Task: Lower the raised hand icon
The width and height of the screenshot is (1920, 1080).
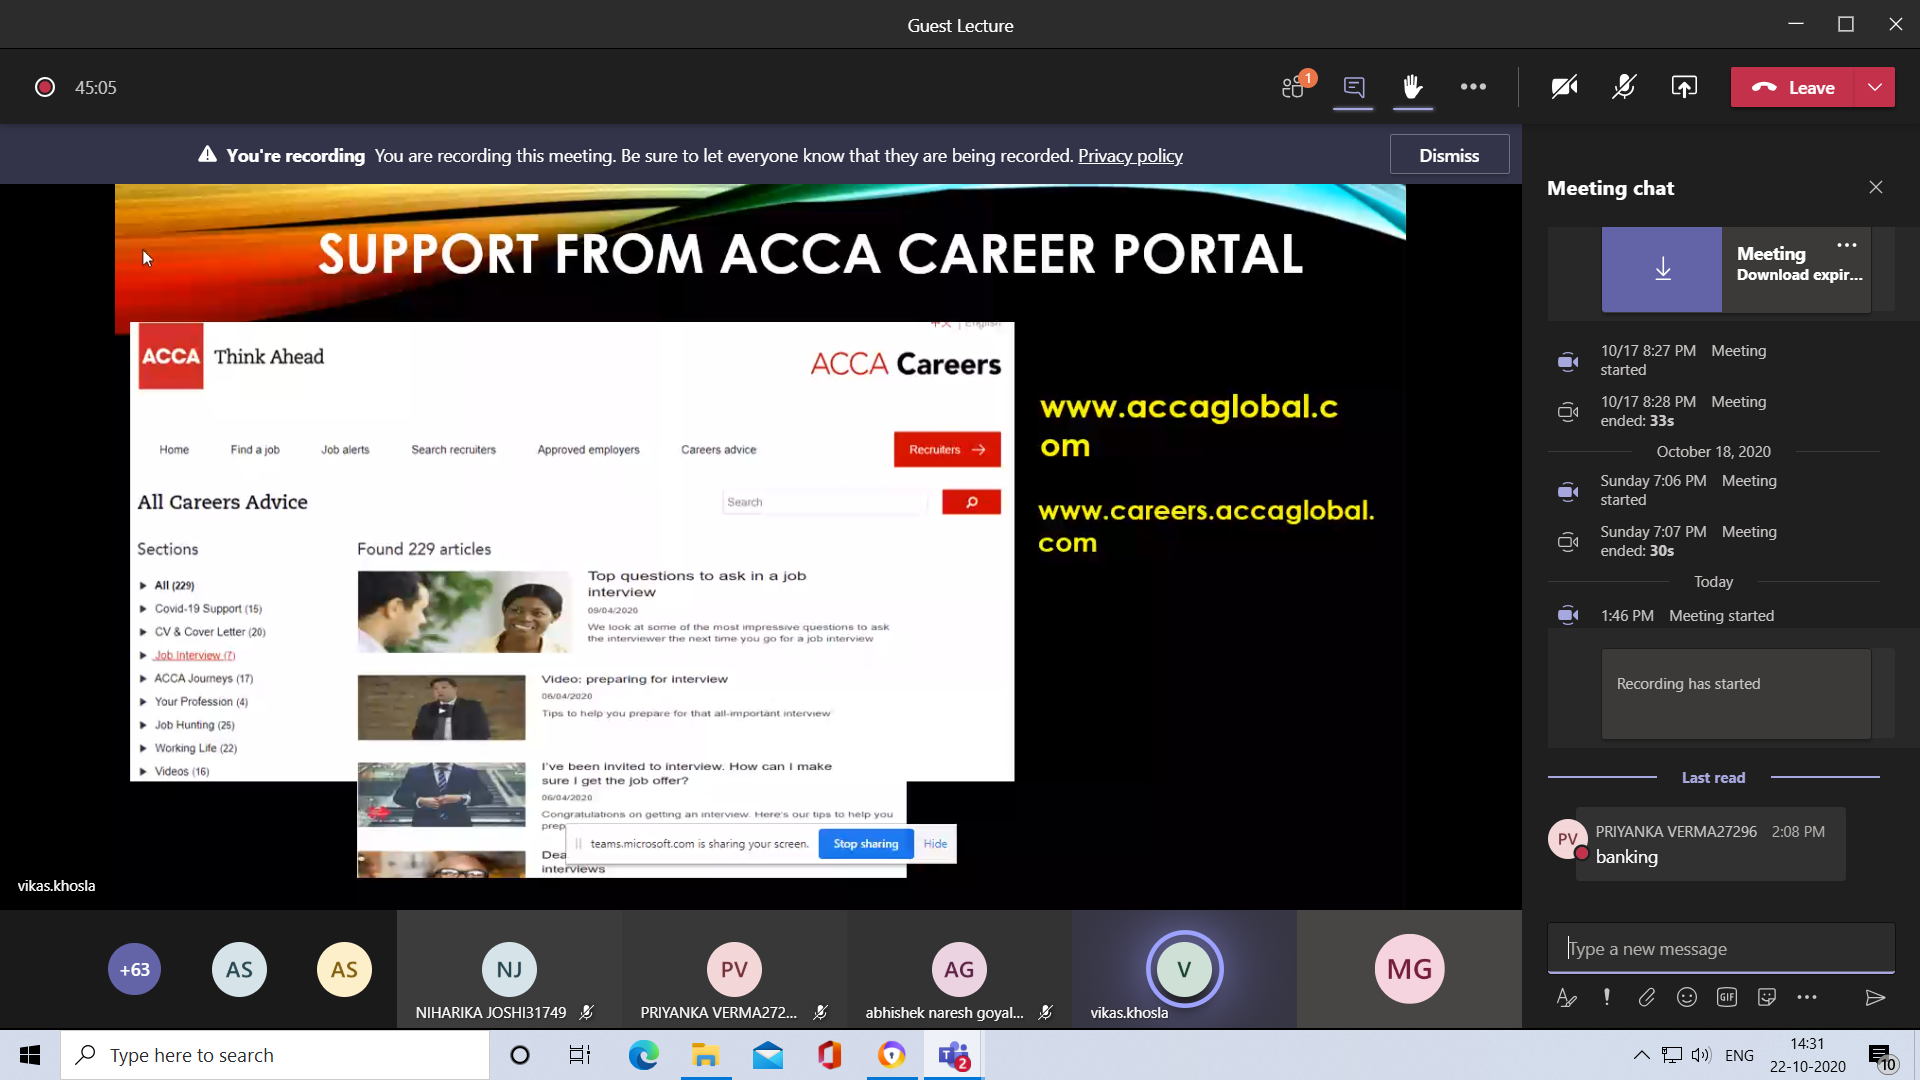Action: pyautogui.click(x=1412, y=87)
